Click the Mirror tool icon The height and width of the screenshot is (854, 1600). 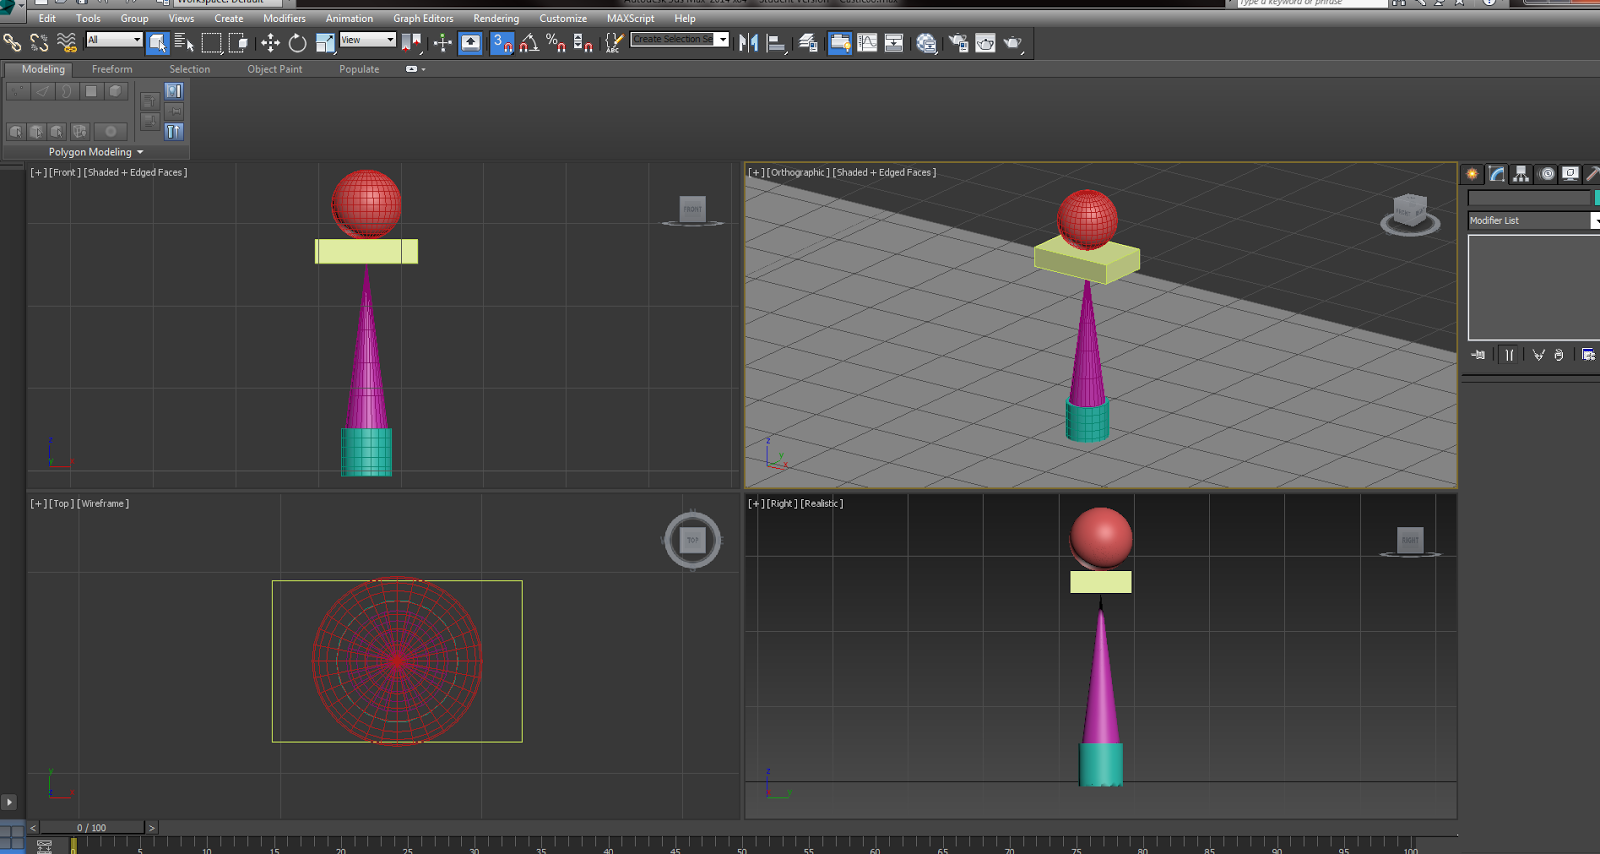tap(748, 42)
